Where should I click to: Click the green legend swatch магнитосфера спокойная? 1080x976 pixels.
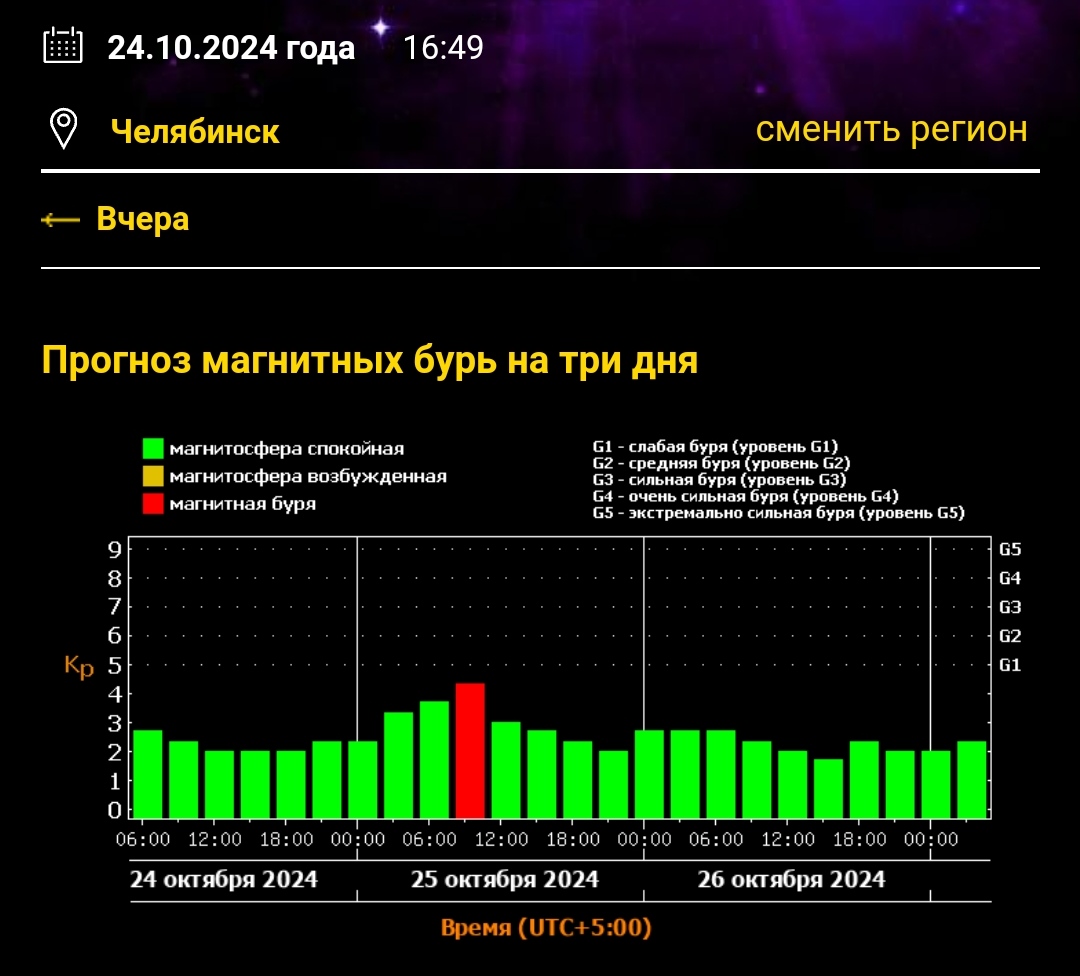153,448
